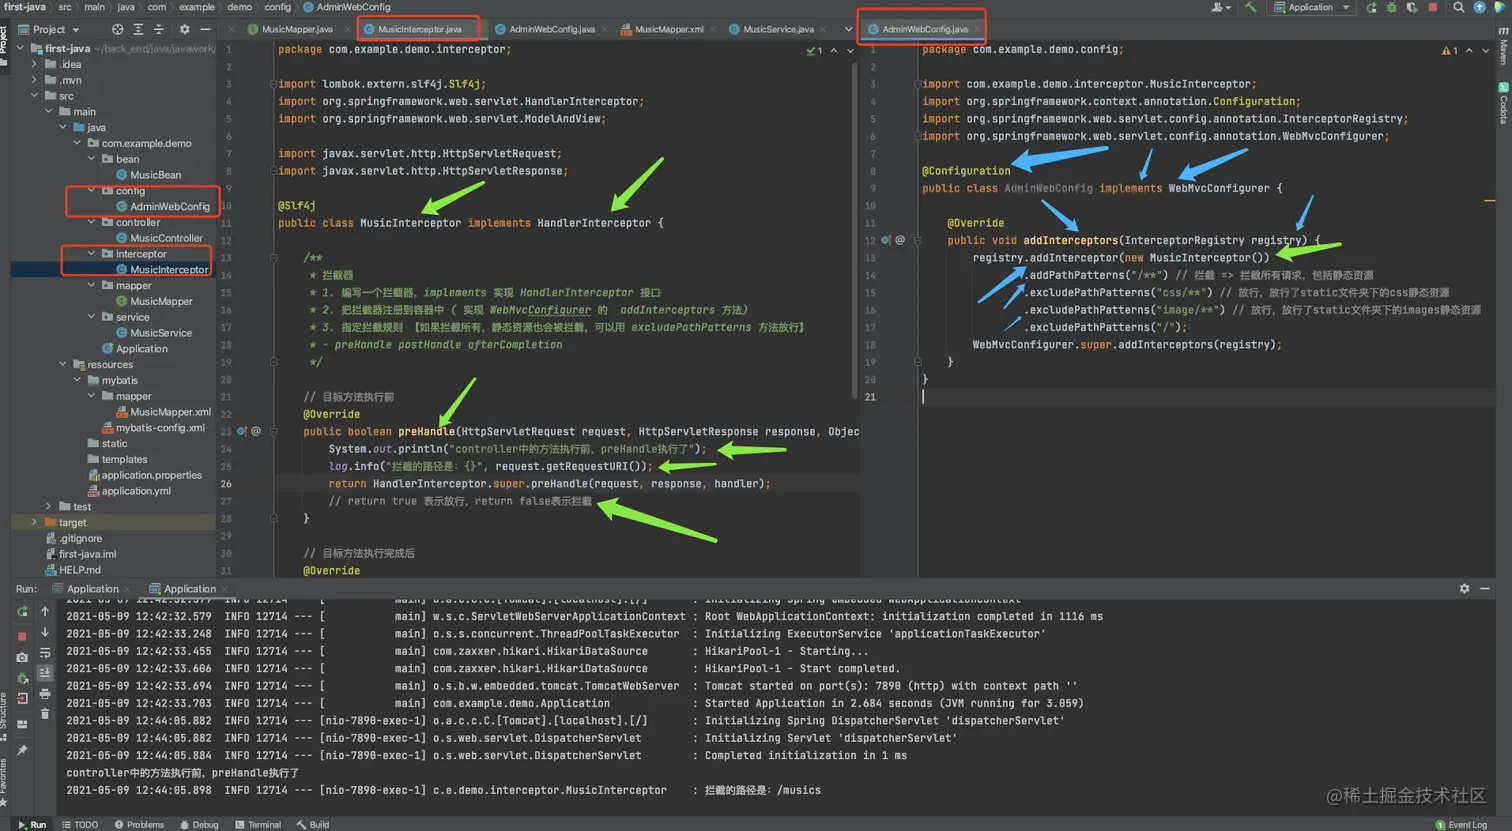Open Build tool window tab
1512x831 pixels.
pos(313,825)
